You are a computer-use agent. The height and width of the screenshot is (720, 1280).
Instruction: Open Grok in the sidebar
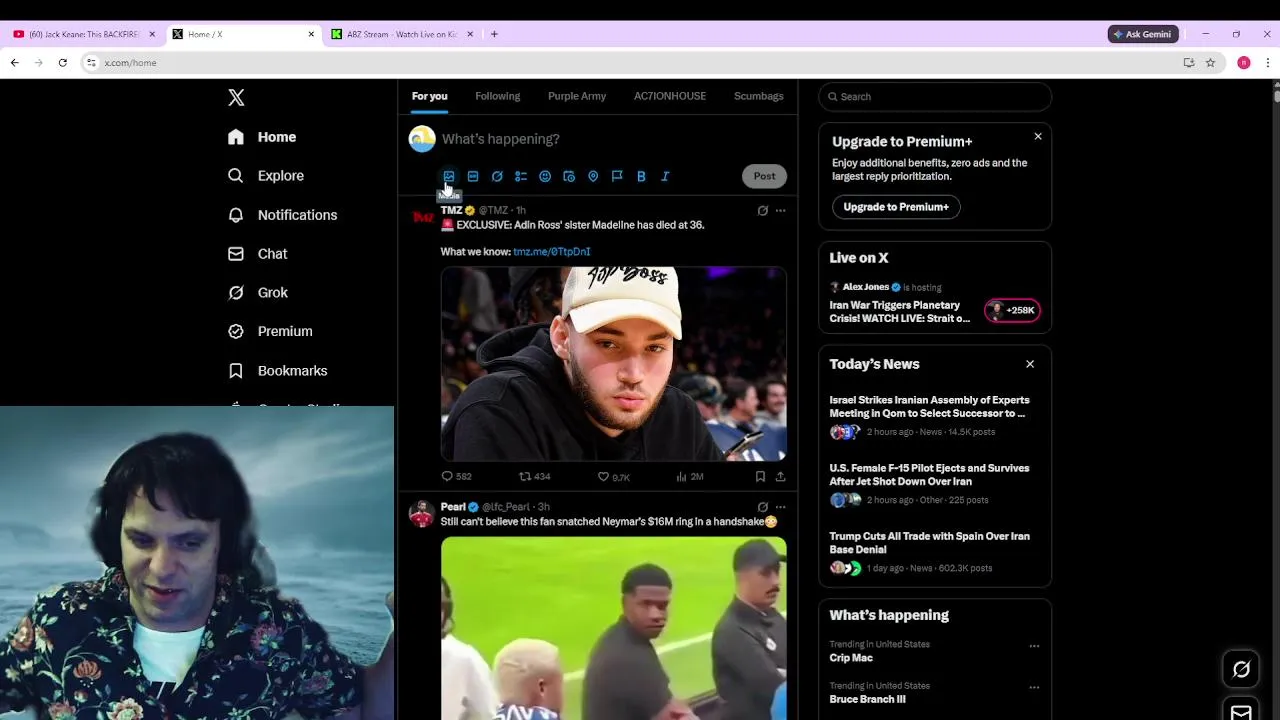[257, 293]
